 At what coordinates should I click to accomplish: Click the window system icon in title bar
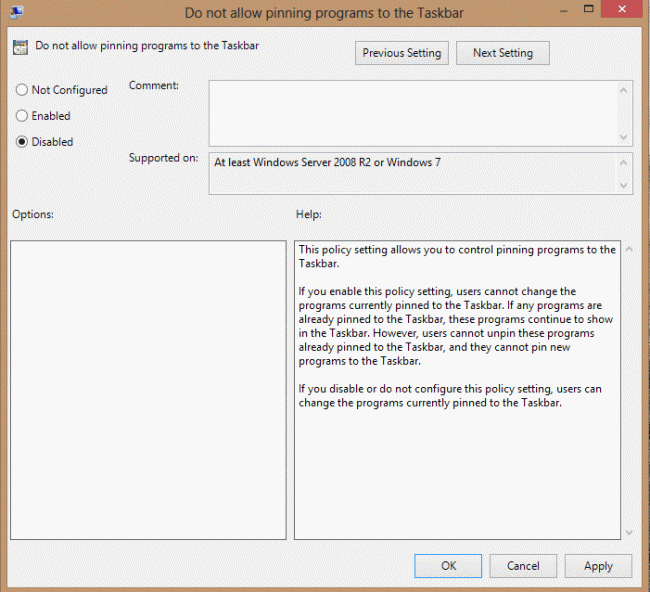tap(16, 12)
